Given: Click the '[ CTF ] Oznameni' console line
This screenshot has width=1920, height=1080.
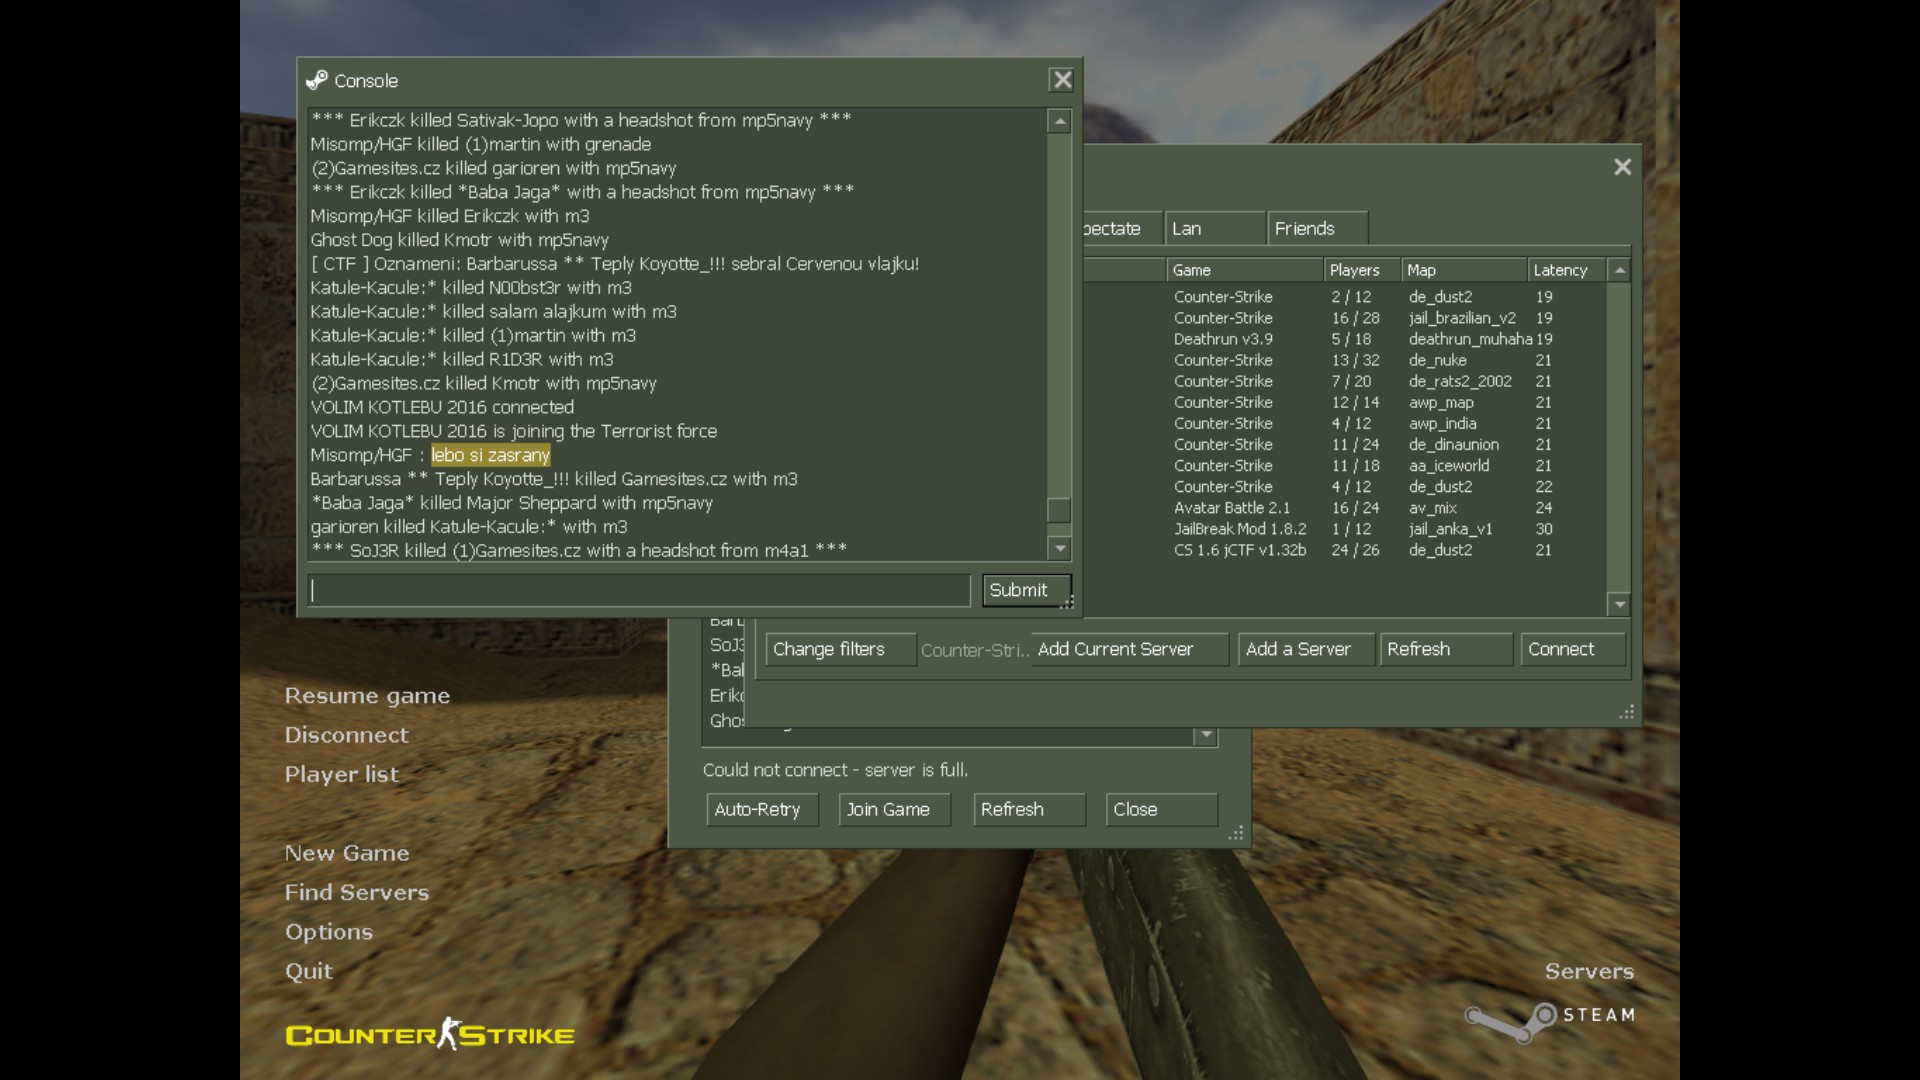Looking at the screenshot, I should tap(614, 264).
